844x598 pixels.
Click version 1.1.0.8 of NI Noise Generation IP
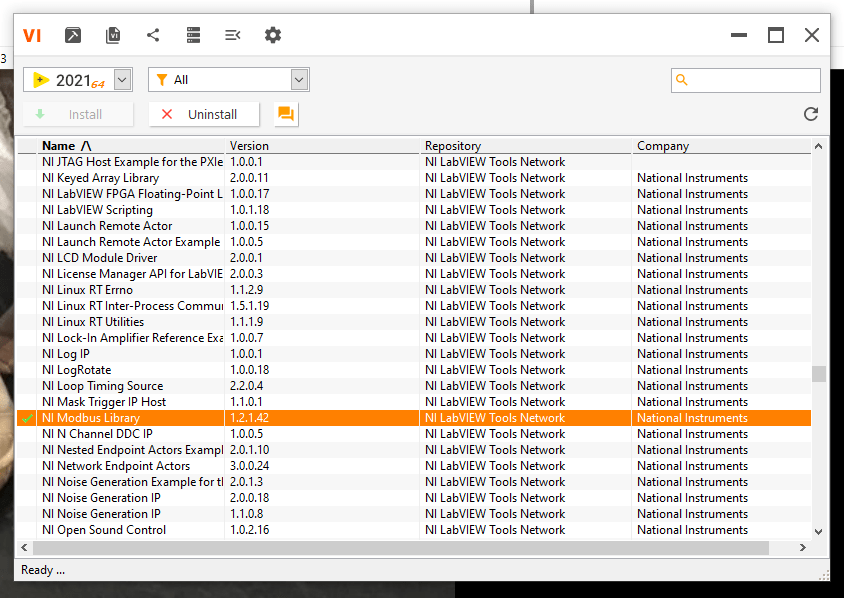[x=247, y=514]
